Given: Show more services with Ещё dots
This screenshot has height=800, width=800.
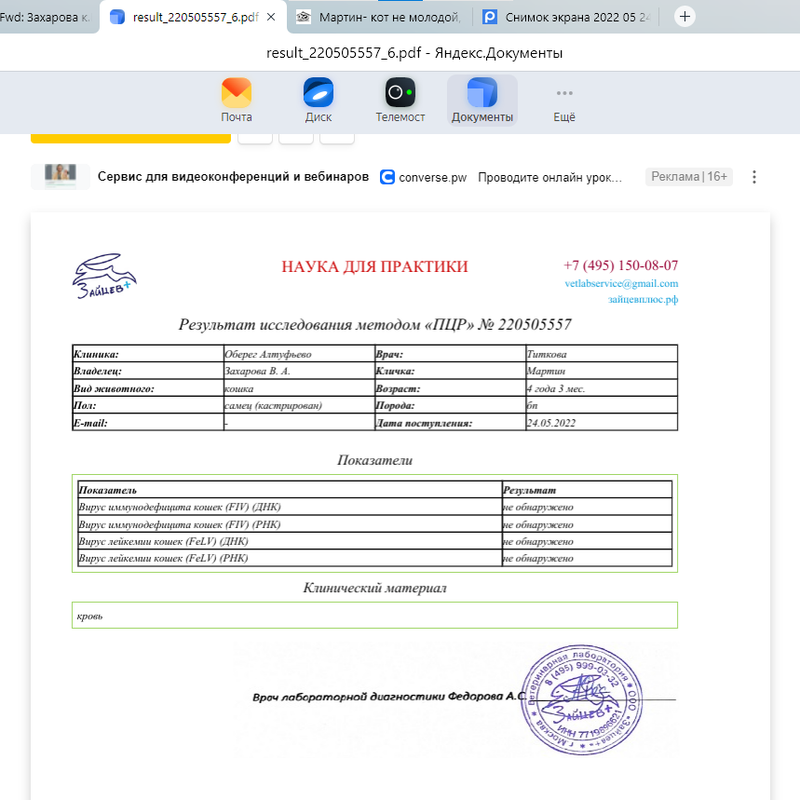Looking at the screenshot, I should coord(564,100).
